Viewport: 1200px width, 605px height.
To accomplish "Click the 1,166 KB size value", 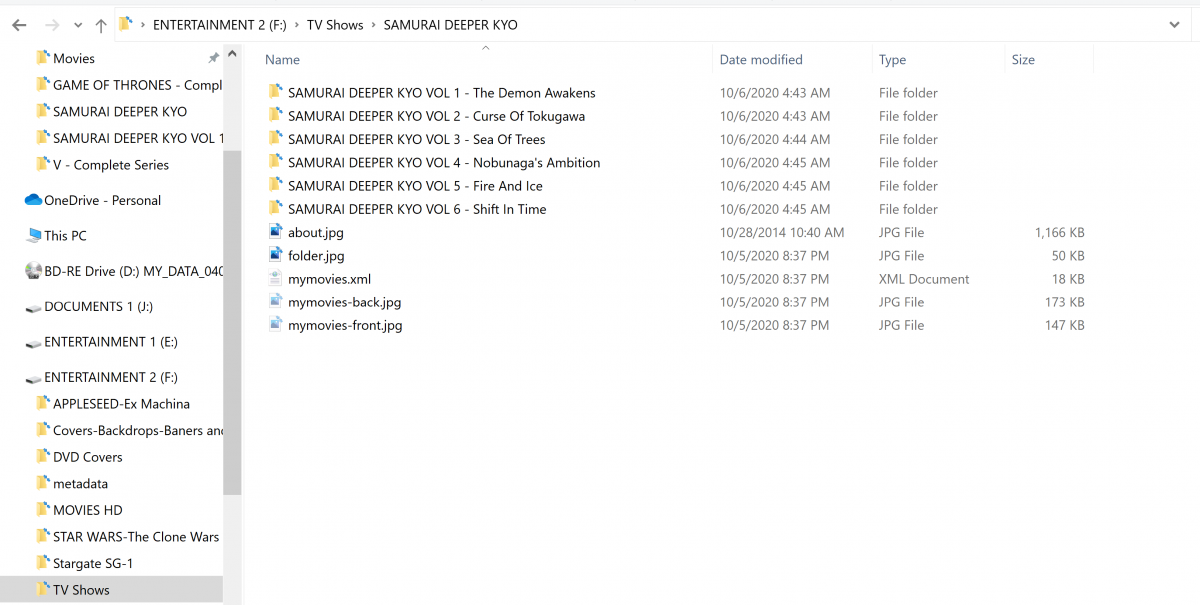I will (1059, 233).
